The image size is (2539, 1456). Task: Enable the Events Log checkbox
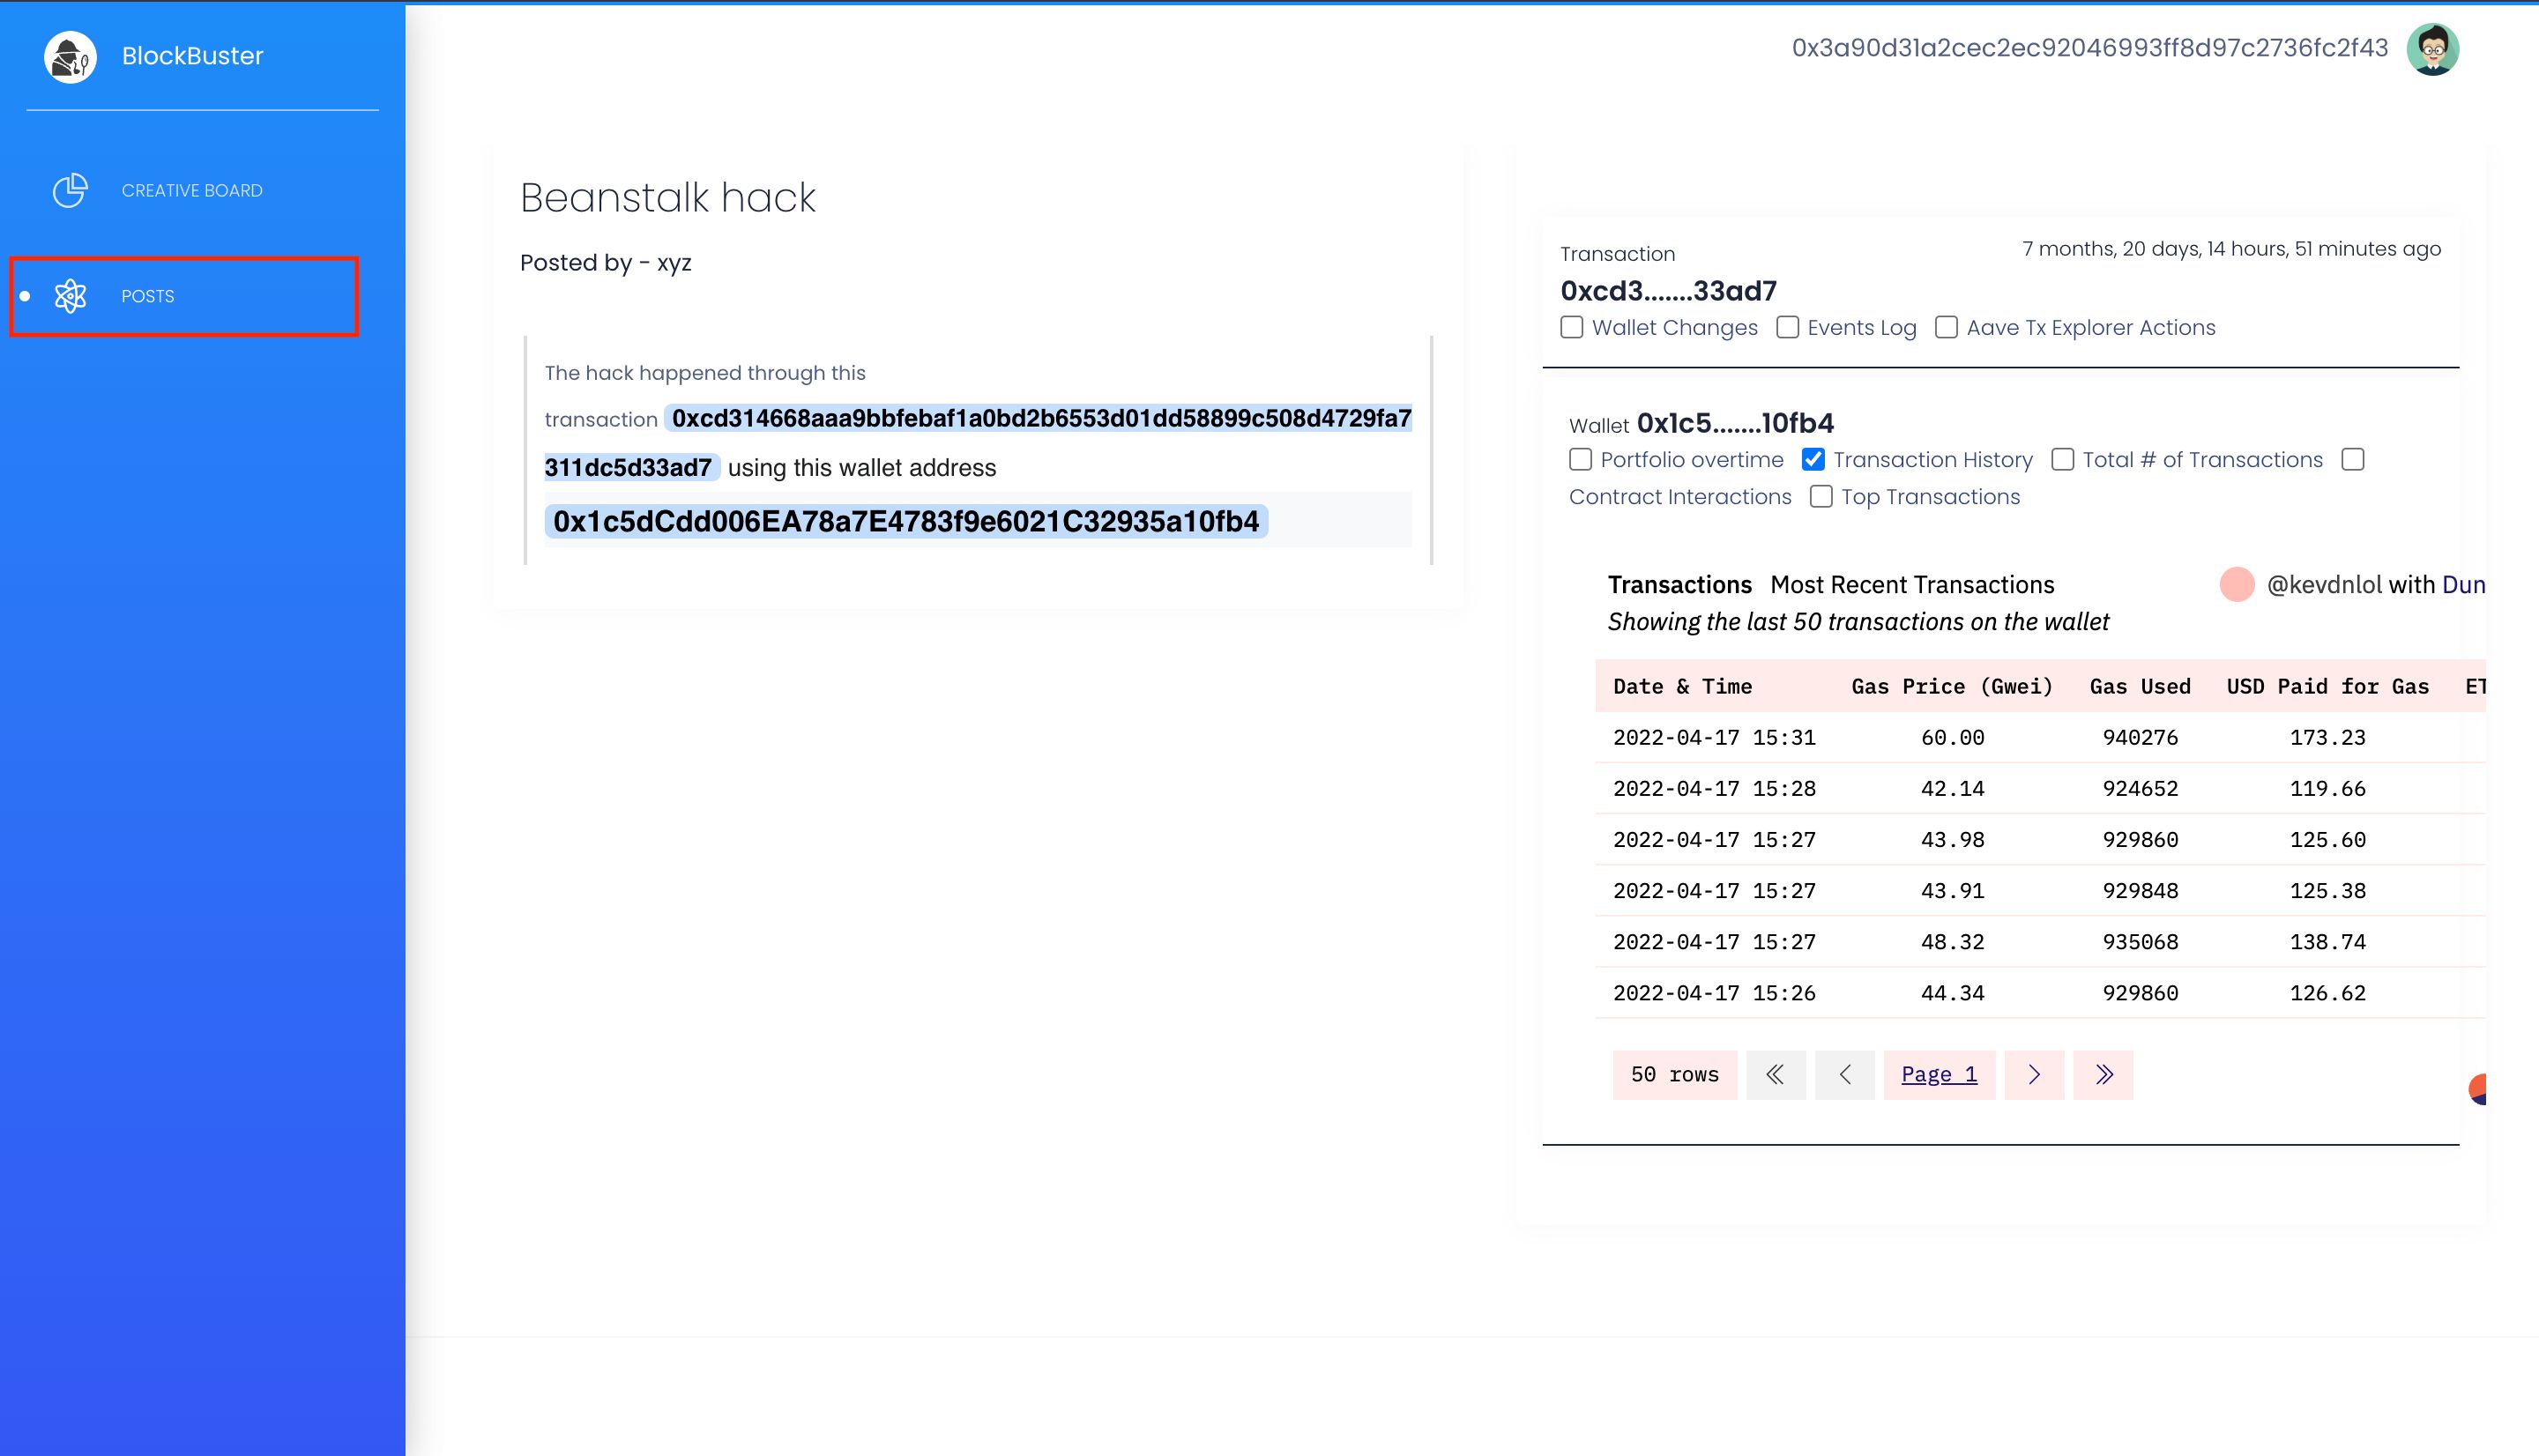[1788, 328]
